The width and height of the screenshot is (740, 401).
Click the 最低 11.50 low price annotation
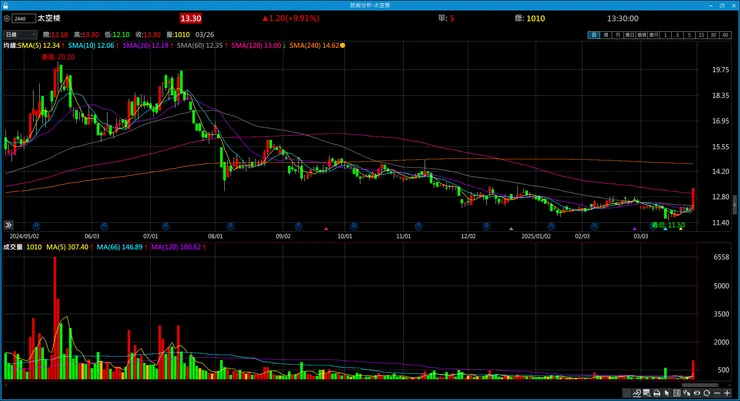coord(668,225)
